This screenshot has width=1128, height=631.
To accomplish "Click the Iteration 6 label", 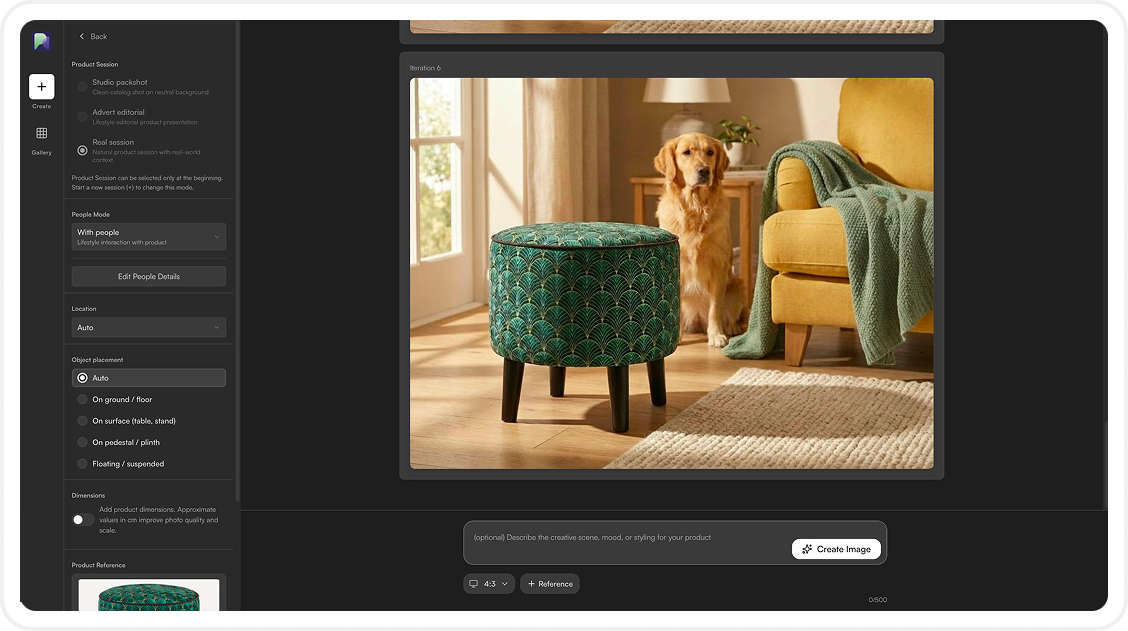I will point(425,68).
